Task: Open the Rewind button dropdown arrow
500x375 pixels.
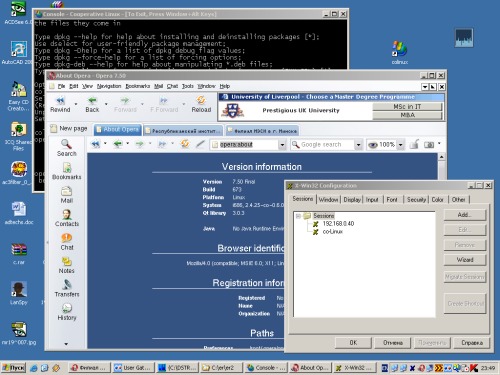Action: (76, 104)
